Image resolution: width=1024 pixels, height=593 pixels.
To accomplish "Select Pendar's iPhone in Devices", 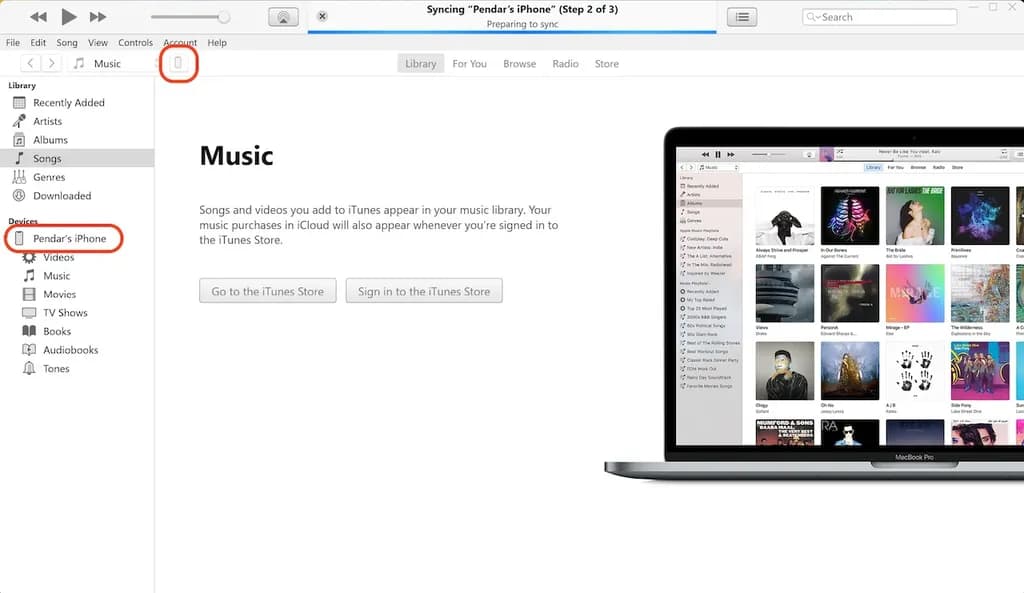I will point(68,239).
